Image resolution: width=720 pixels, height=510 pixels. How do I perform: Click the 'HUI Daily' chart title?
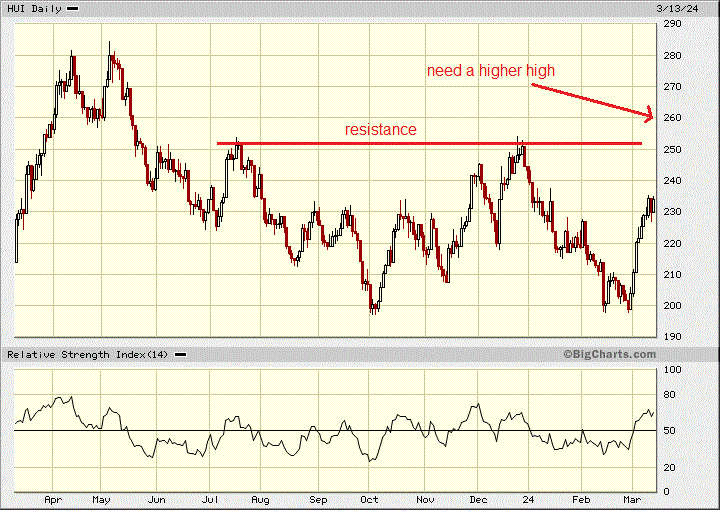(x=34, y=8)
